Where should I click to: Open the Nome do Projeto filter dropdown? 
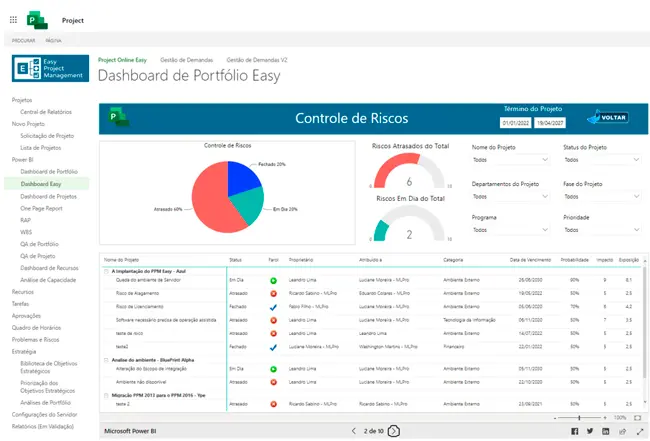click(511, 160)
